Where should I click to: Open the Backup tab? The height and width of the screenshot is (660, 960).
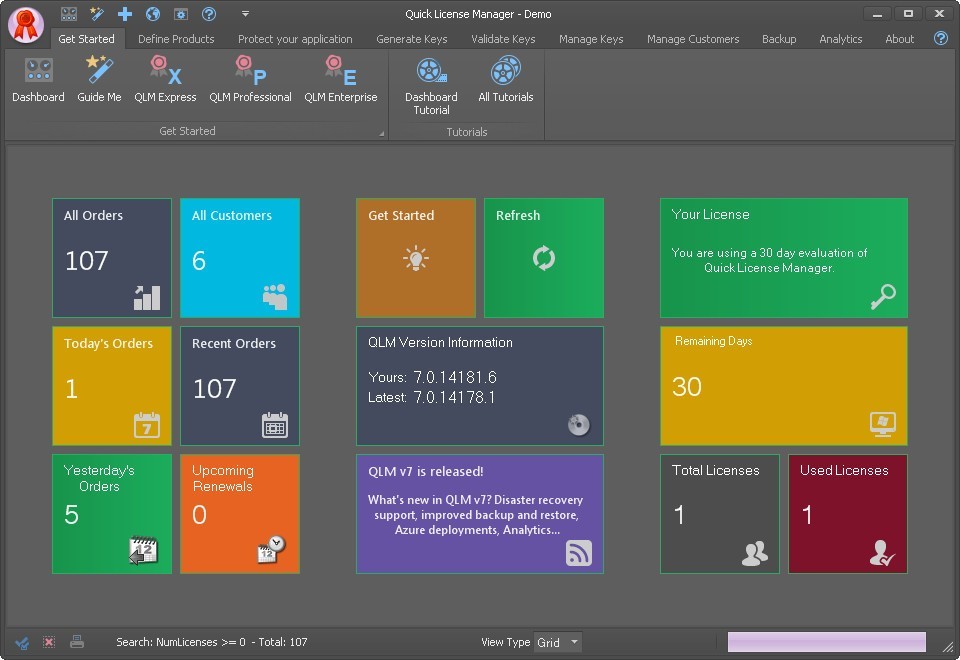coord(779,39)
